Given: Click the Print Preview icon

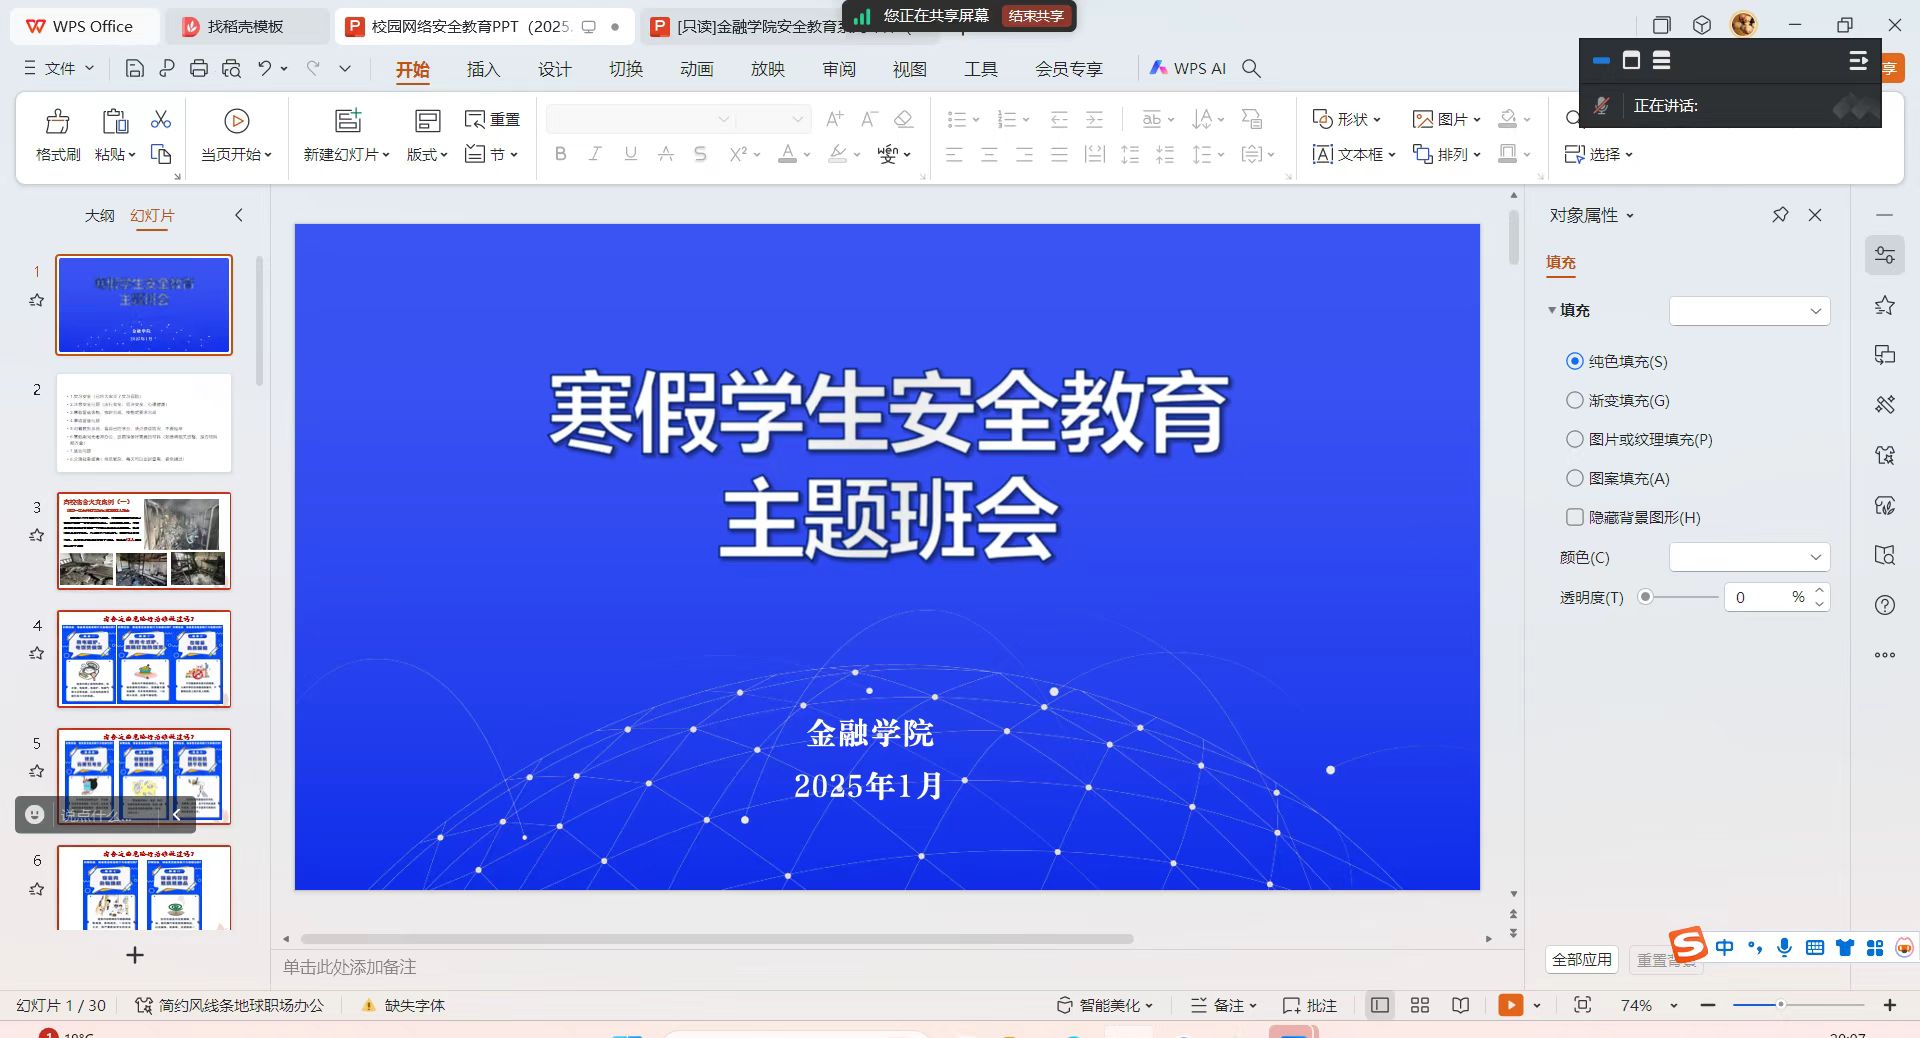Looking at the screenshot, I should coord(231,68).
